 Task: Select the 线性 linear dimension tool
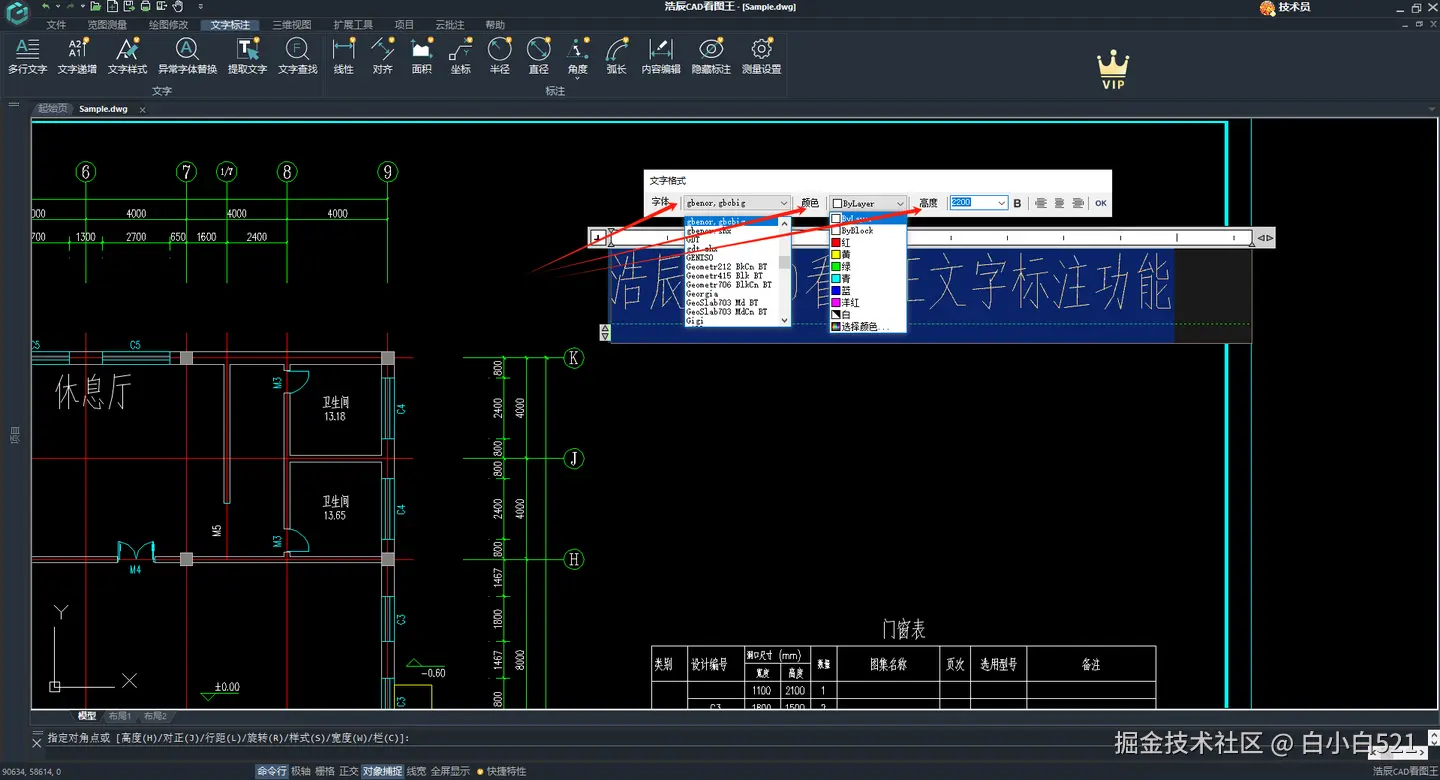click(x=344, y=56)
